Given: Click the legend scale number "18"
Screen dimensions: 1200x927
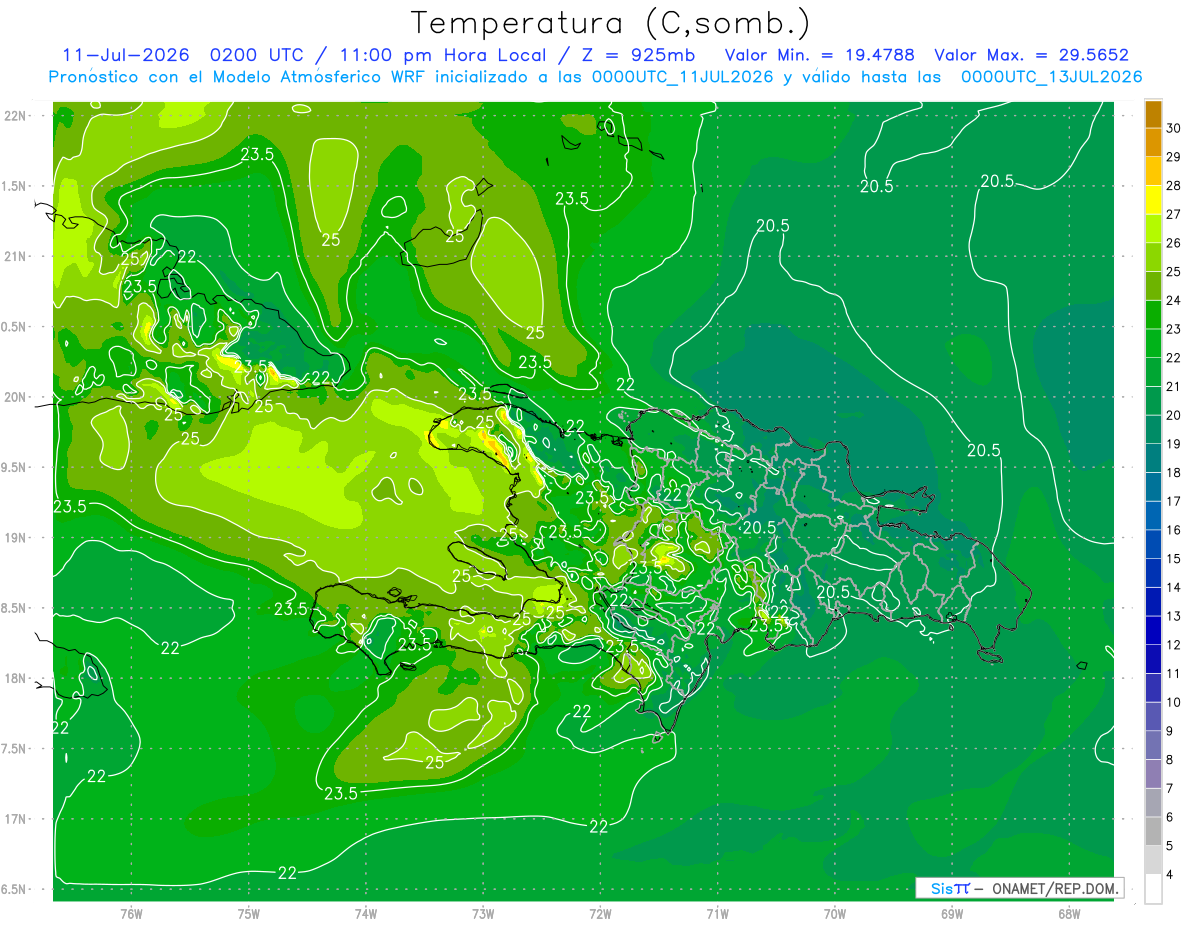Looking at the screenshot, I should (x=1174, y=472).
